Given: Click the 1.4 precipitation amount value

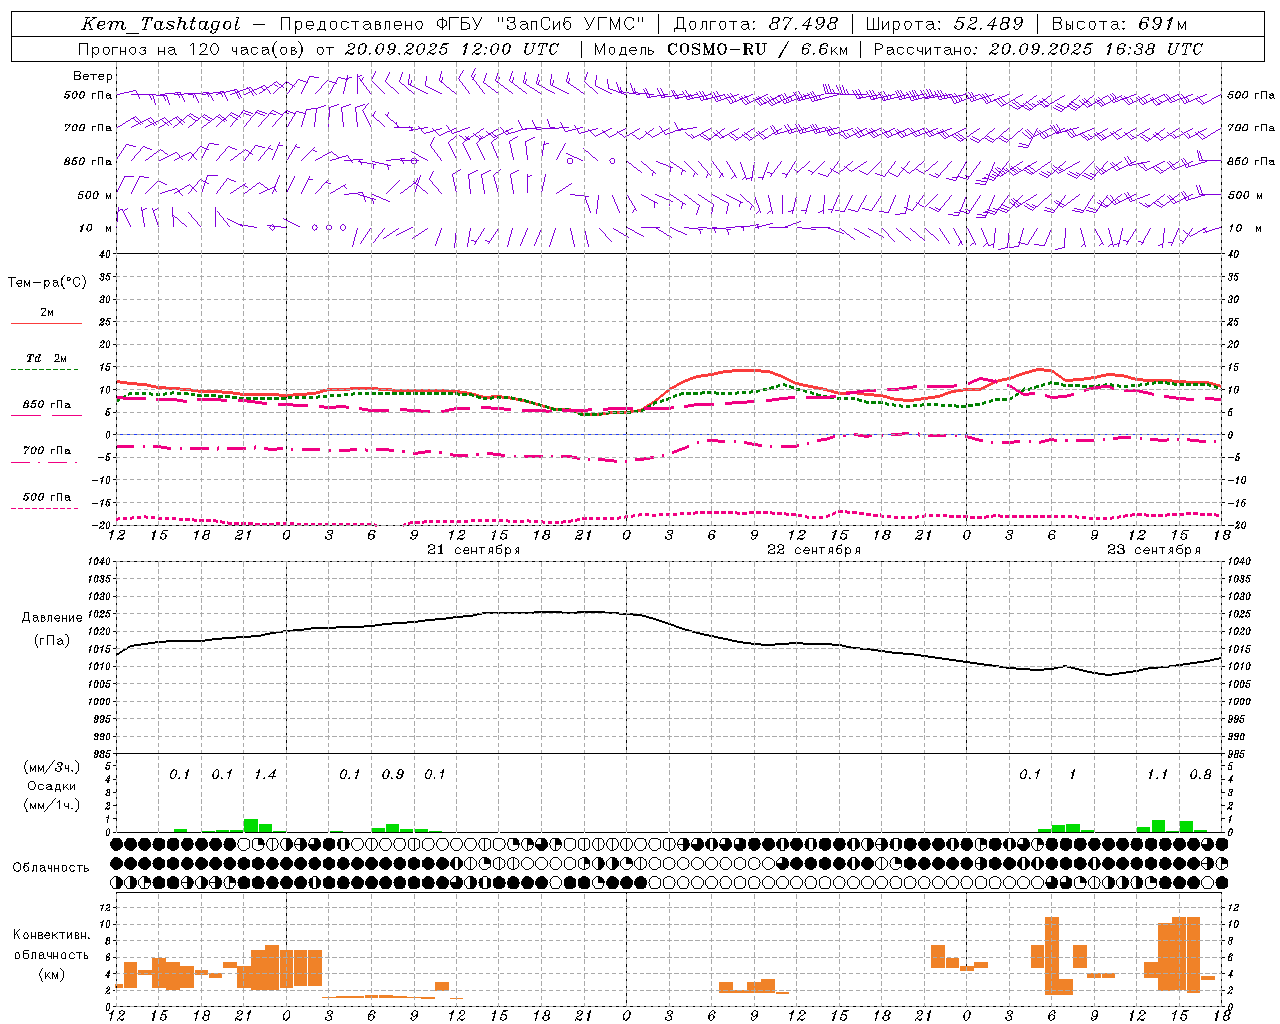Looking at the screenshot, I should point(265,775).
